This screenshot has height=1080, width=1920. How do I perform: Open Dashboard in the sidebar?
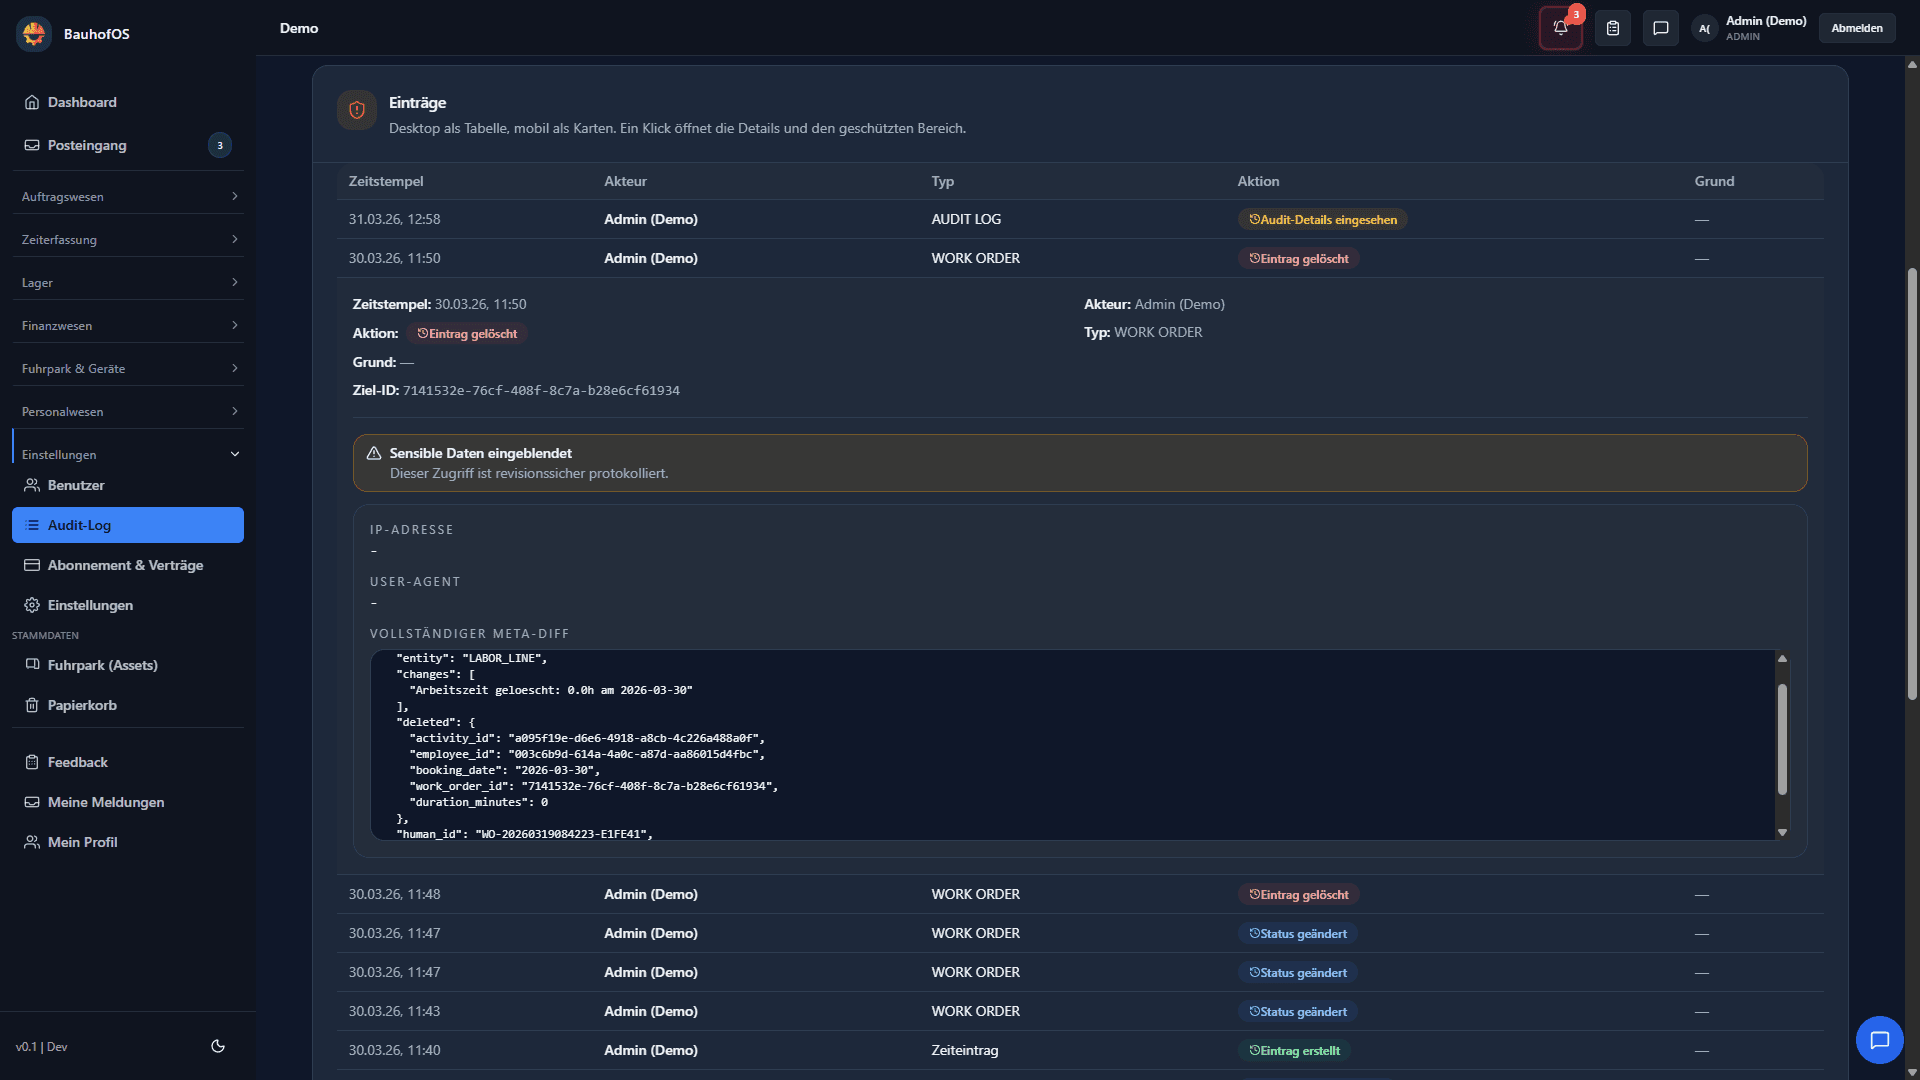(128, 102)
